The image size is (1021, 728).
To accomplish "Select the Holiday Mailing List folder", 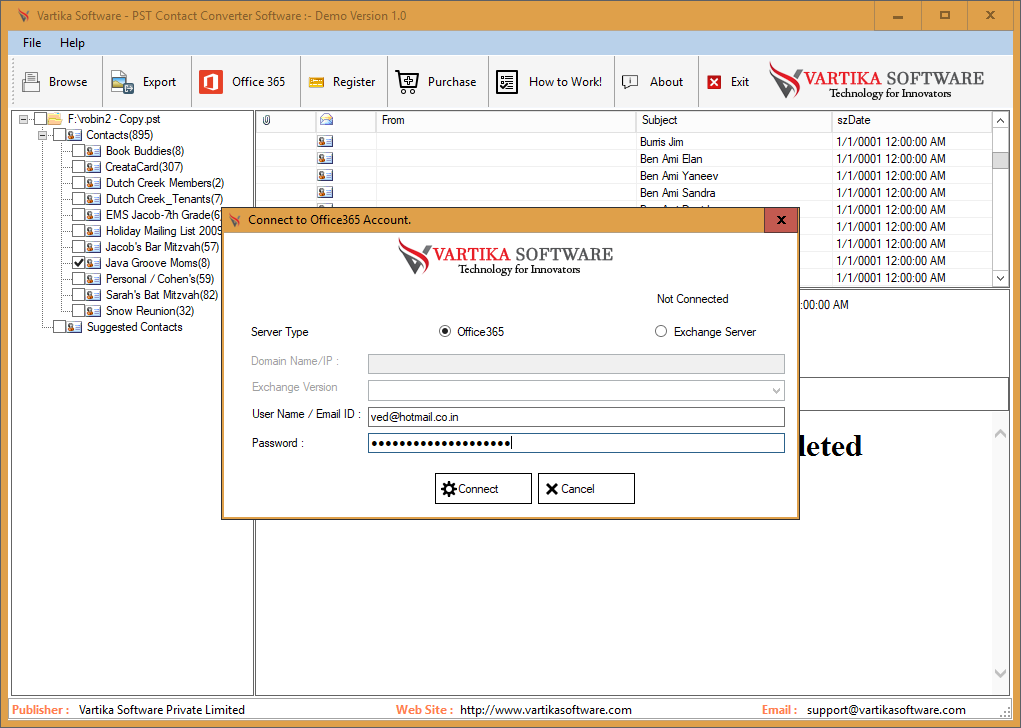I will pyautogui.click(x=163, y=231).
